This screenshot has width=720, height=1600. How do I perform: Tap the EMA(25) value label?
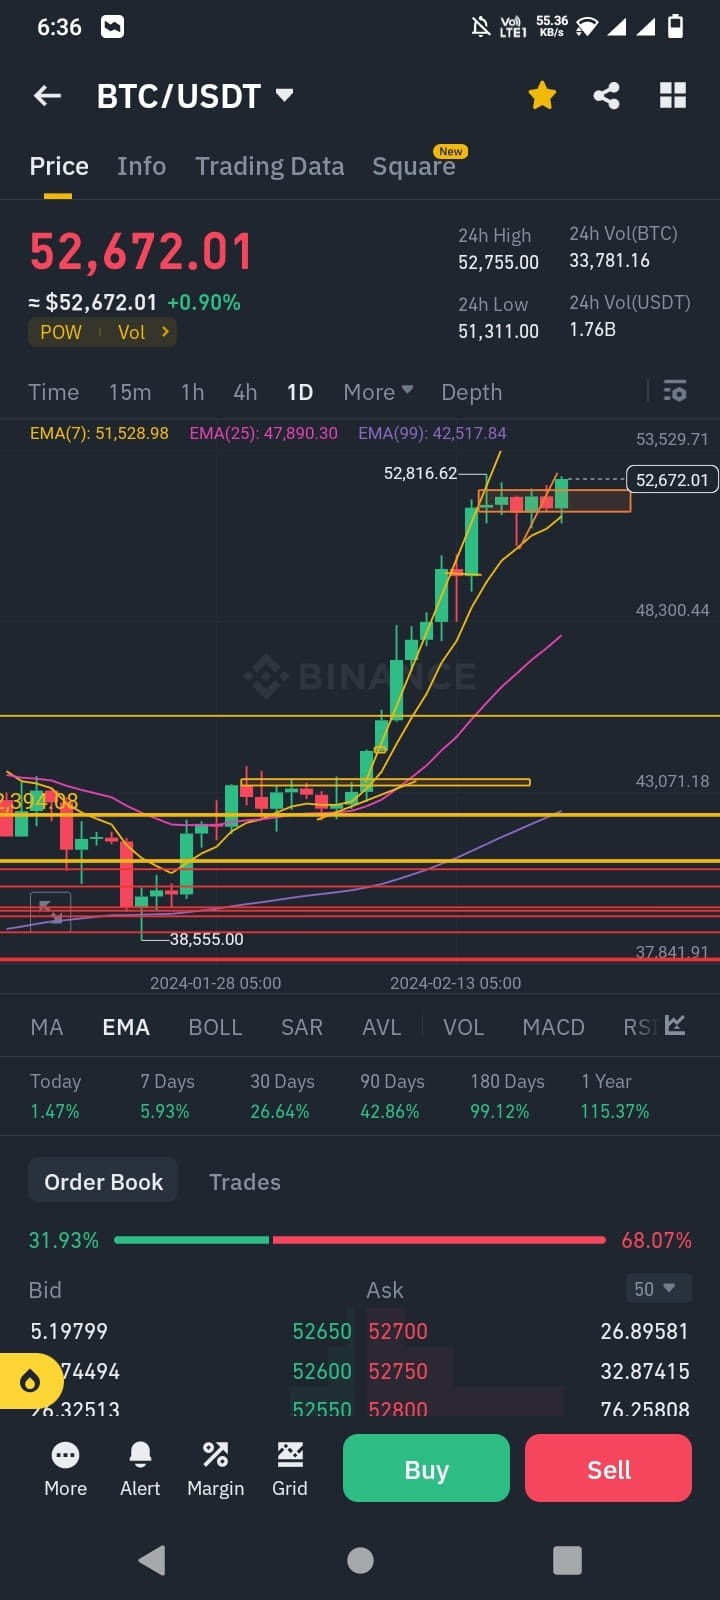264,433
